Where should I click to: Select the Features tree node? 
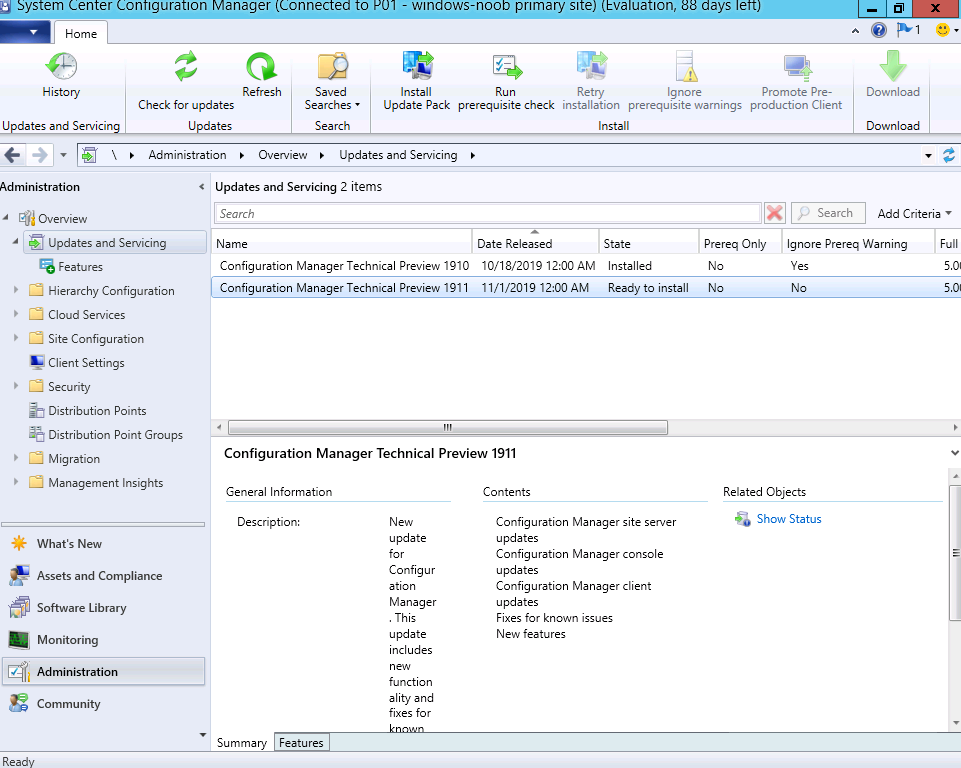(80, 267)
